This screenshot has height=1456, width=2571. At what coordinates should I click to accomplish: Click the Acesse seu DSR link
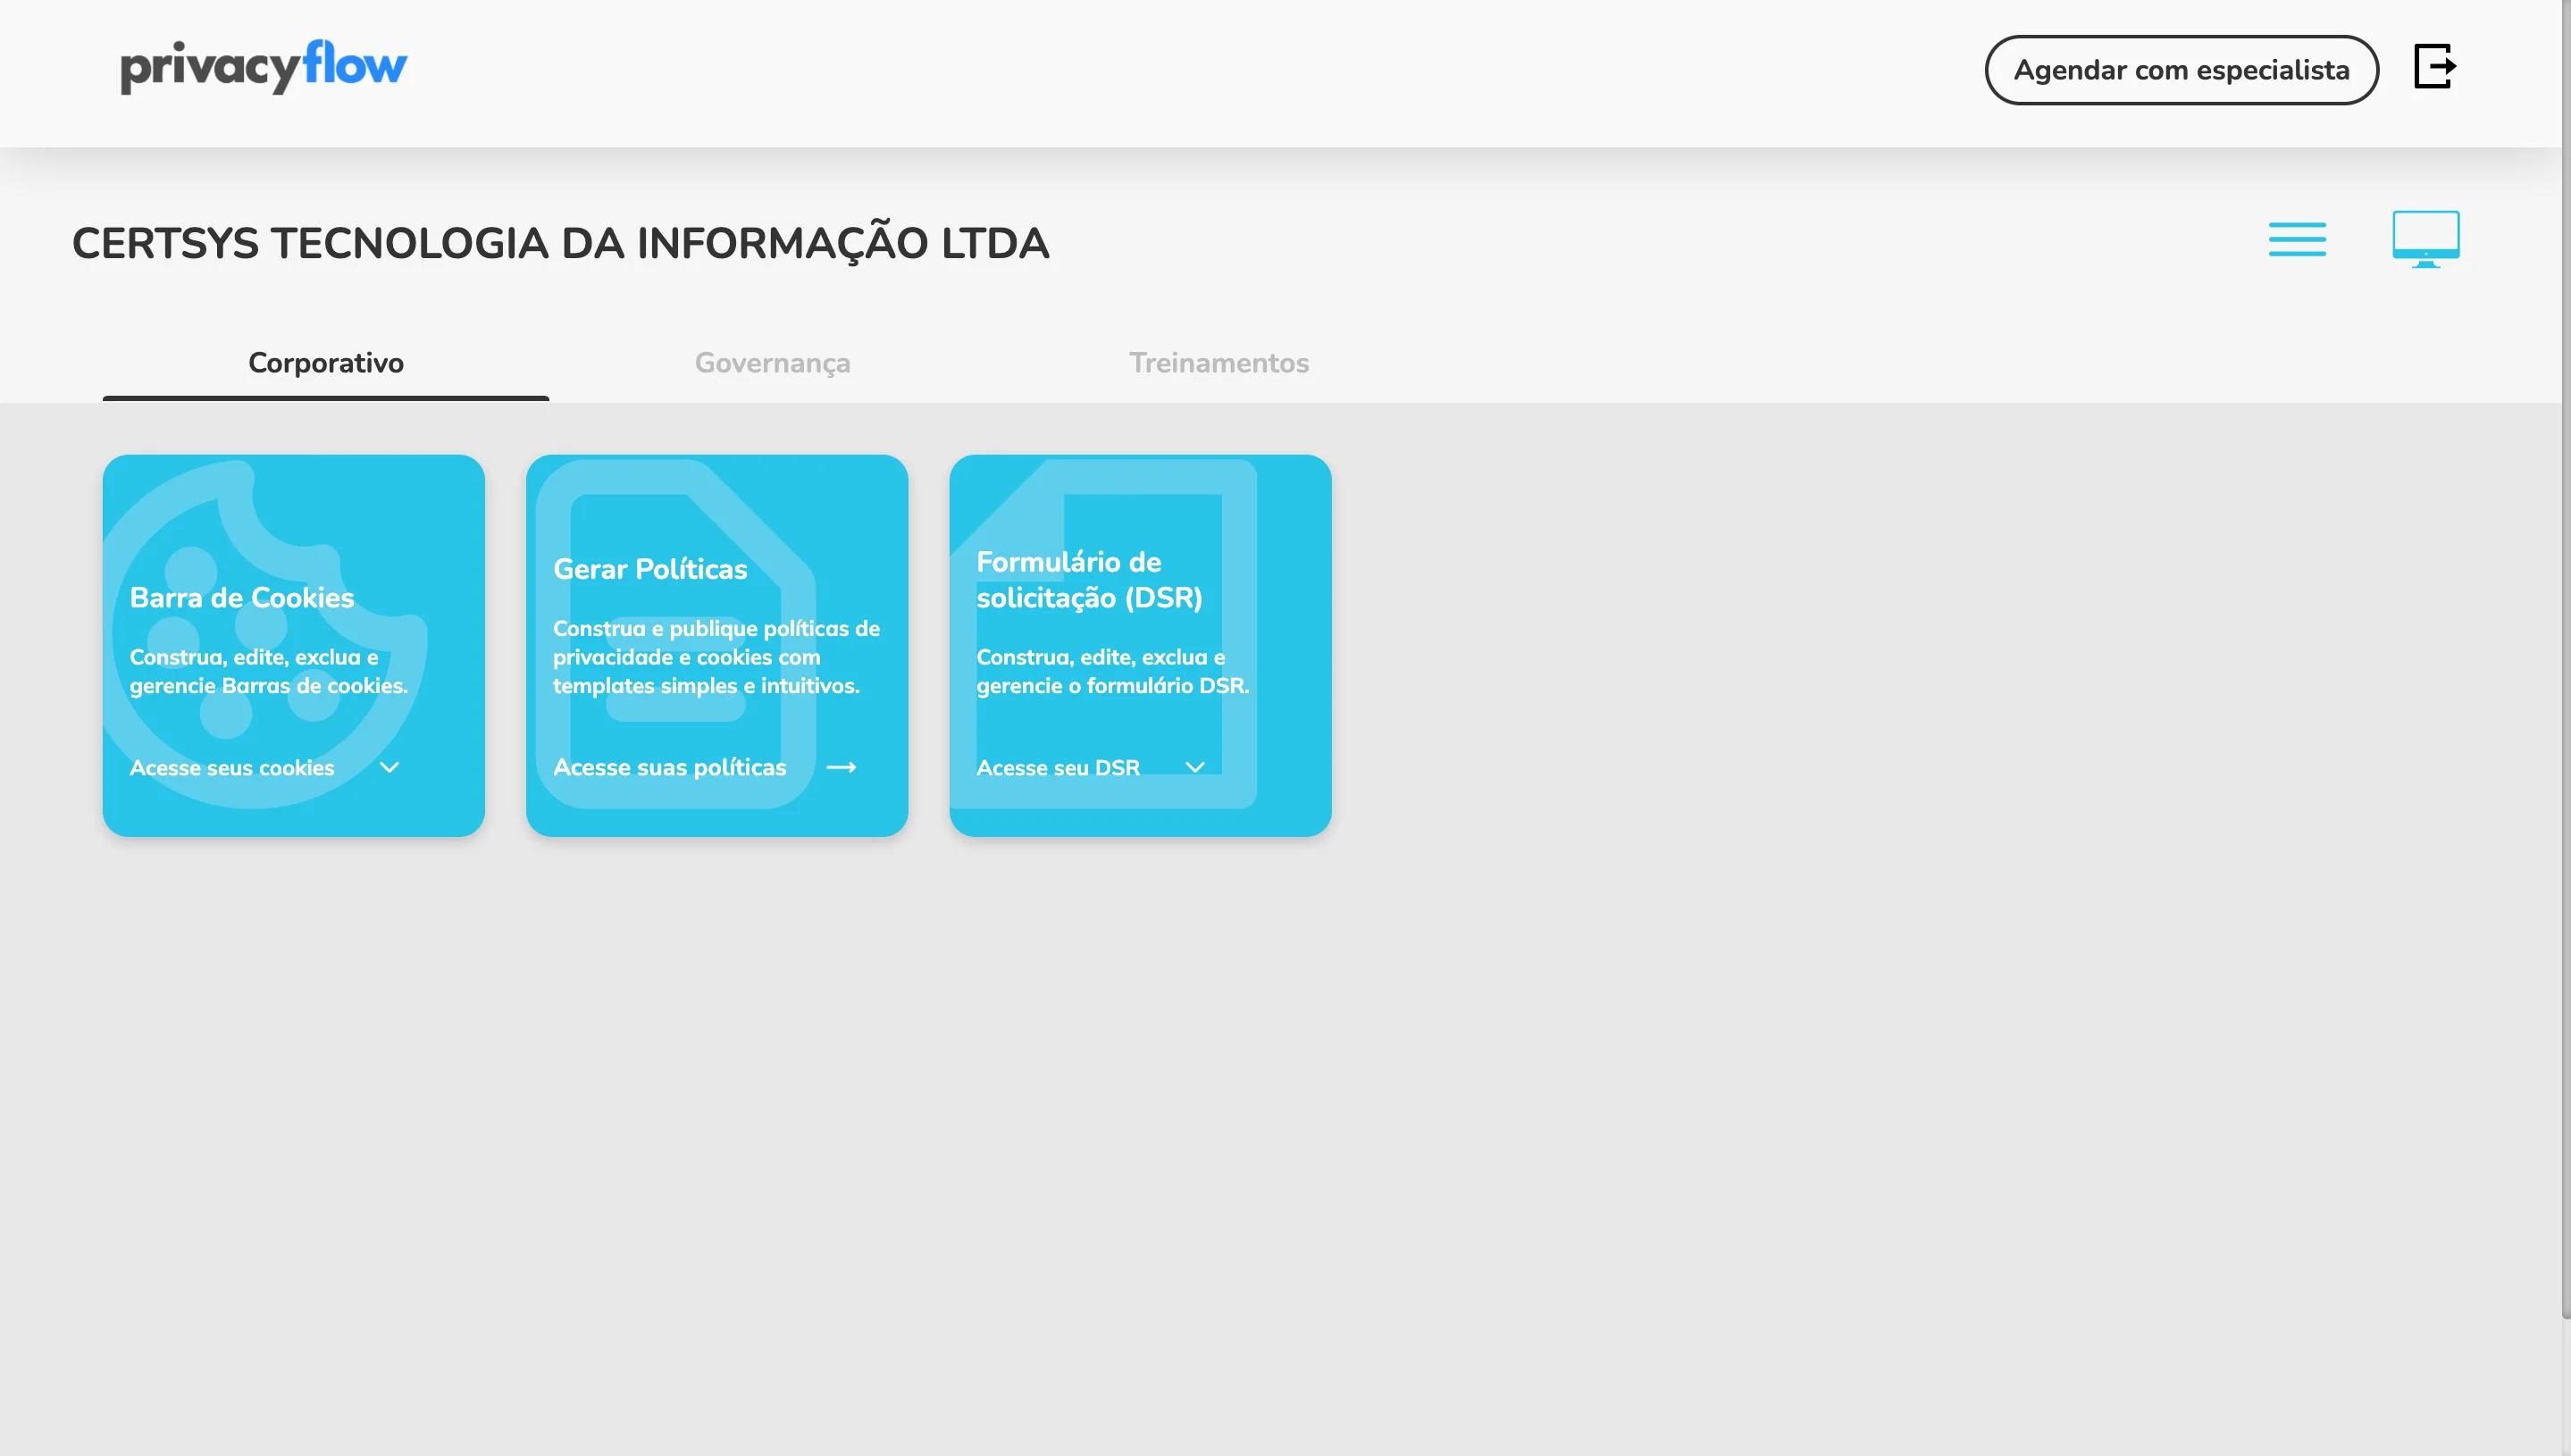(1058, 768)
